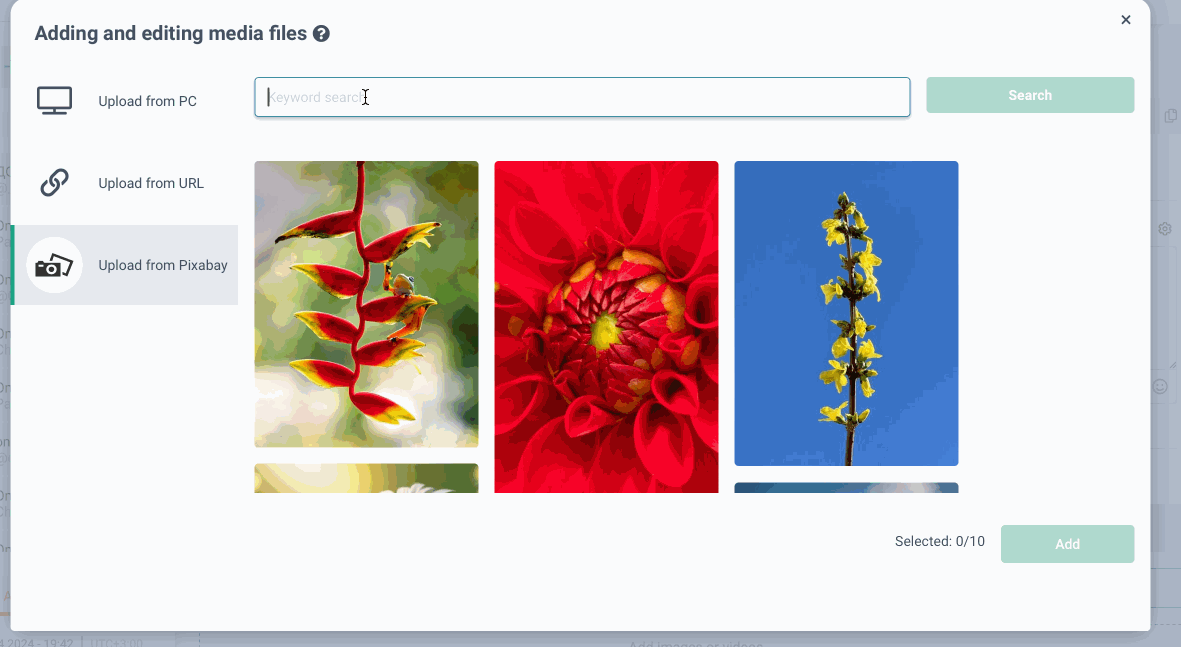The image size is (1181, 647).
Task: Close the media files dialog
Action: coord(1125,20)
